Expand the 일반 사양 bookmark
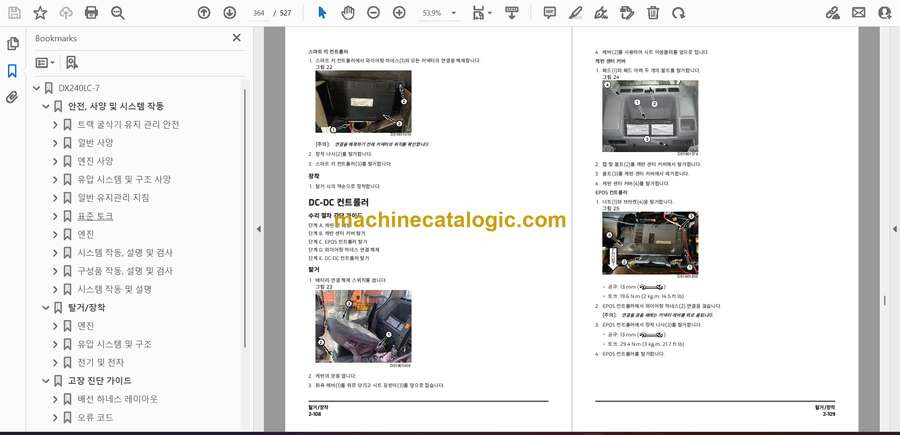The width and height of the screenshot is (900, 435). (55, 143)
